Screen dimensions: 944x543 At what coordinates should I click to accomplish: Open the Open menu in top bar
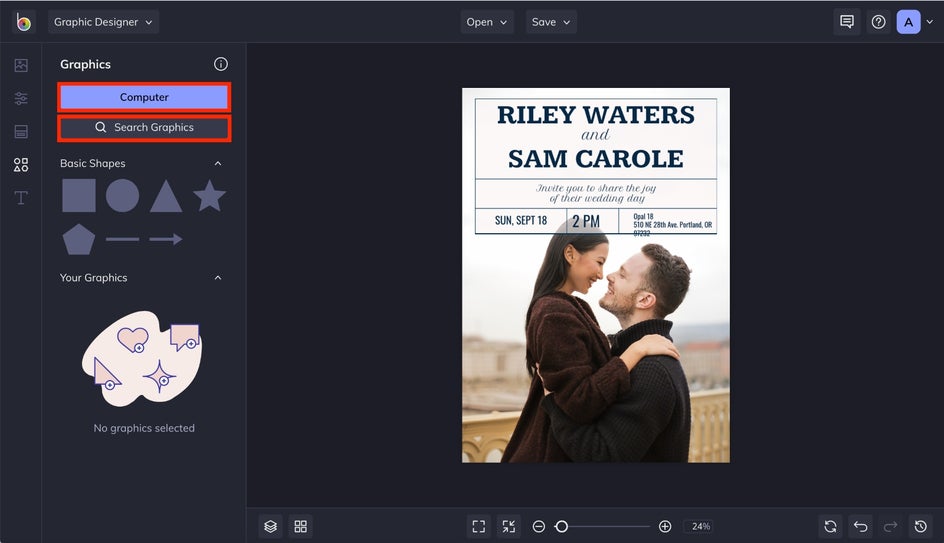click(x=487, y=22)
